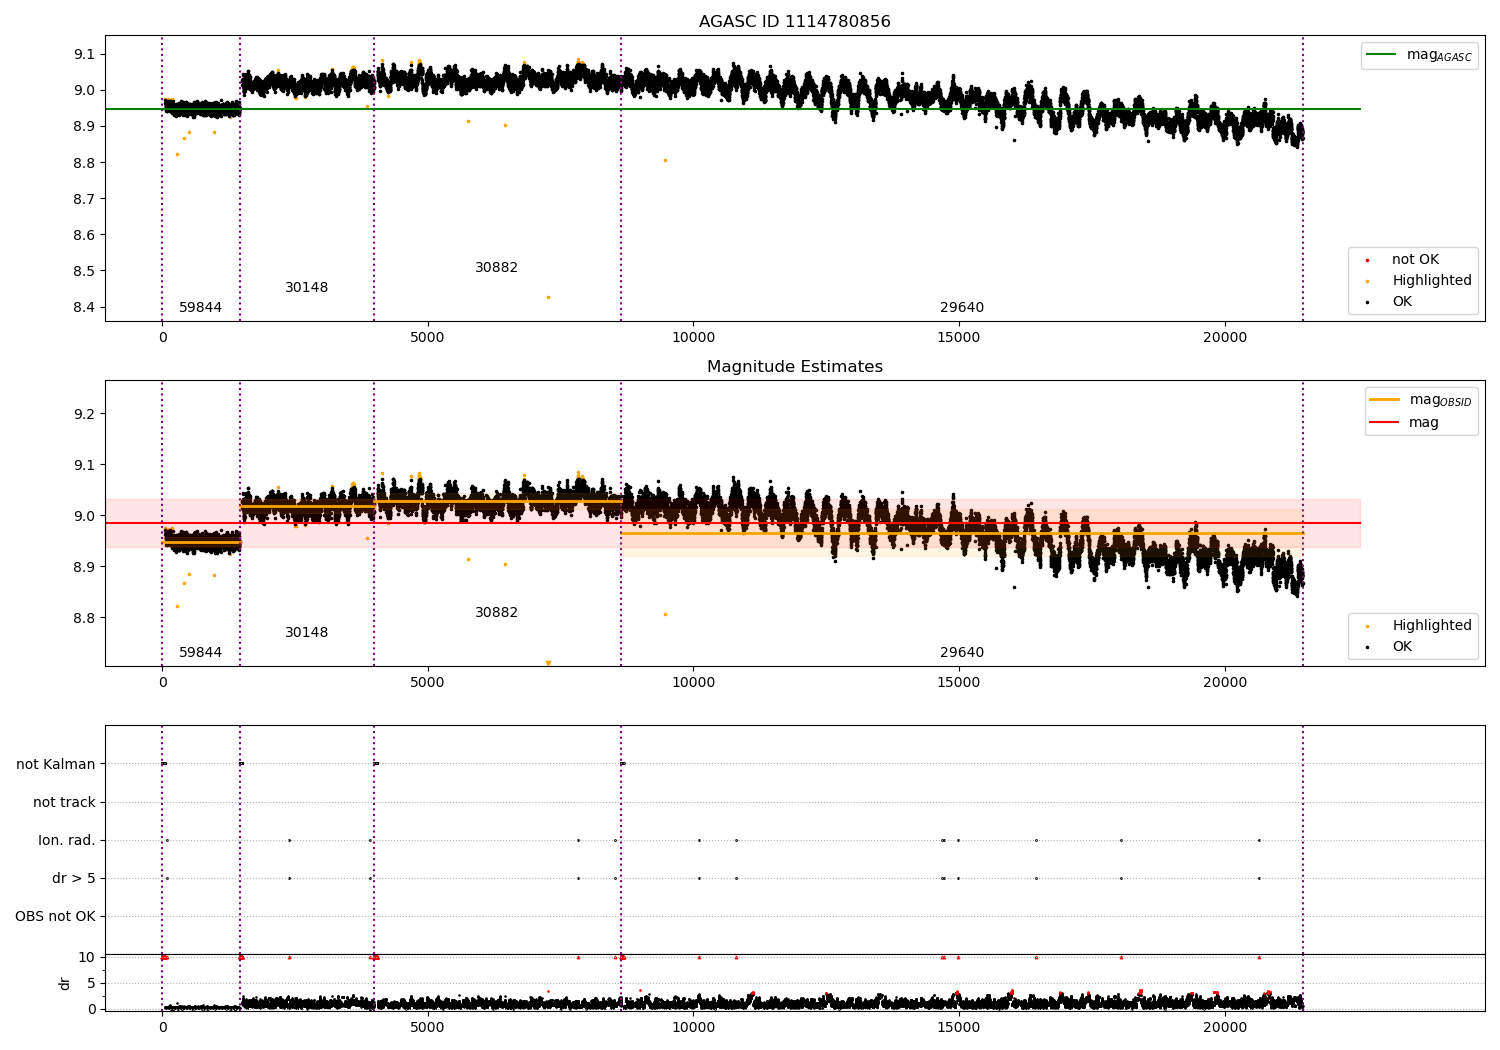Select 'OK' legend entry in AGASC ID plot
The image size is (1500, 1050).
(x=1402, y=302)
